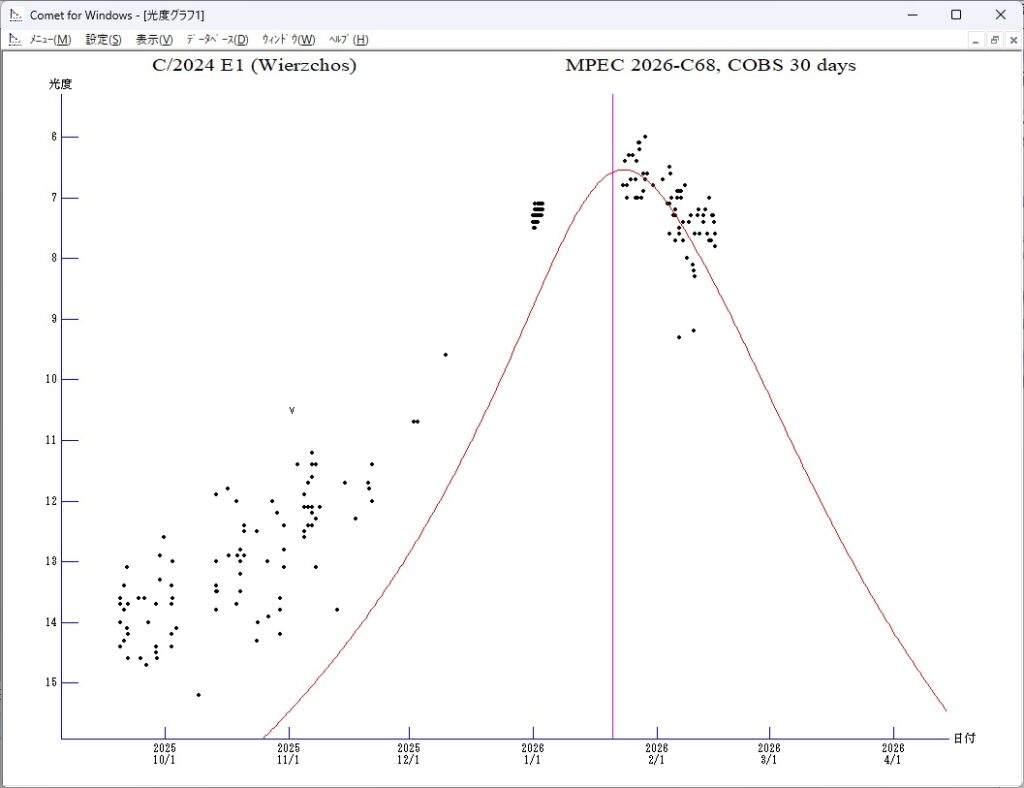Image resolution: width=1024 pixels, height=788 pixels.
Task: Click the 光度 magnitude axis label
Action: (x=61, y=85)
